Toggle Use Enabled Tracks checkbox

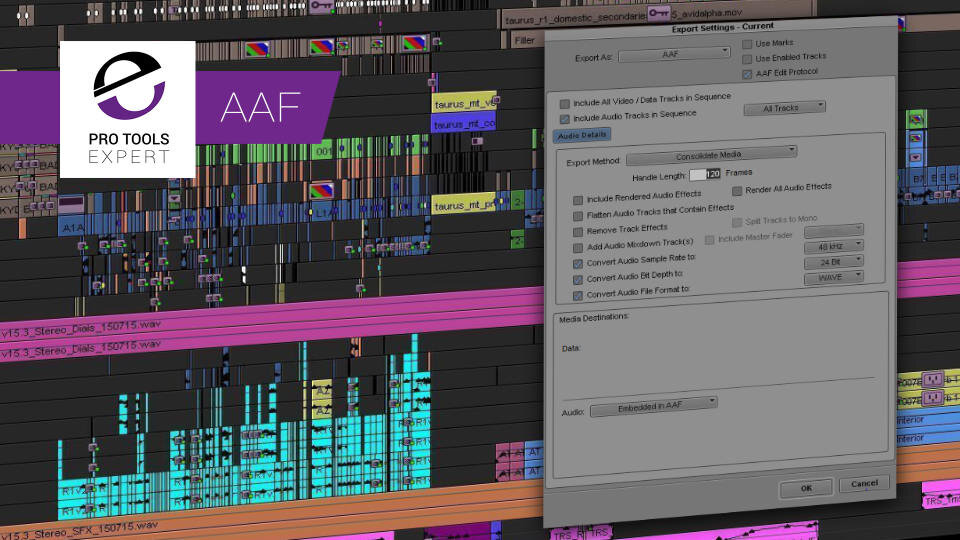[x=747, y=59]
